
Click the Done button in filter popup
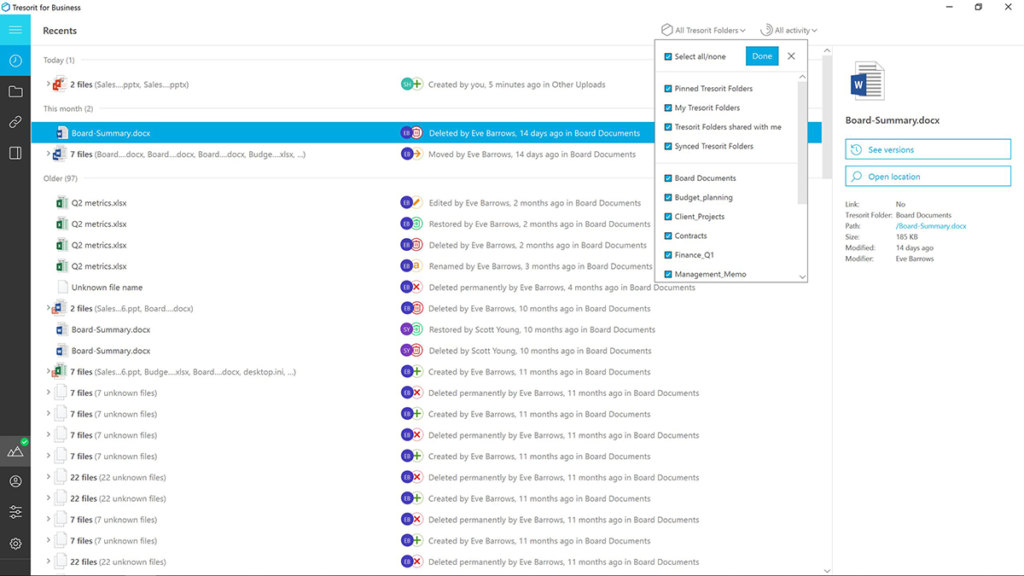coord(762,57)
